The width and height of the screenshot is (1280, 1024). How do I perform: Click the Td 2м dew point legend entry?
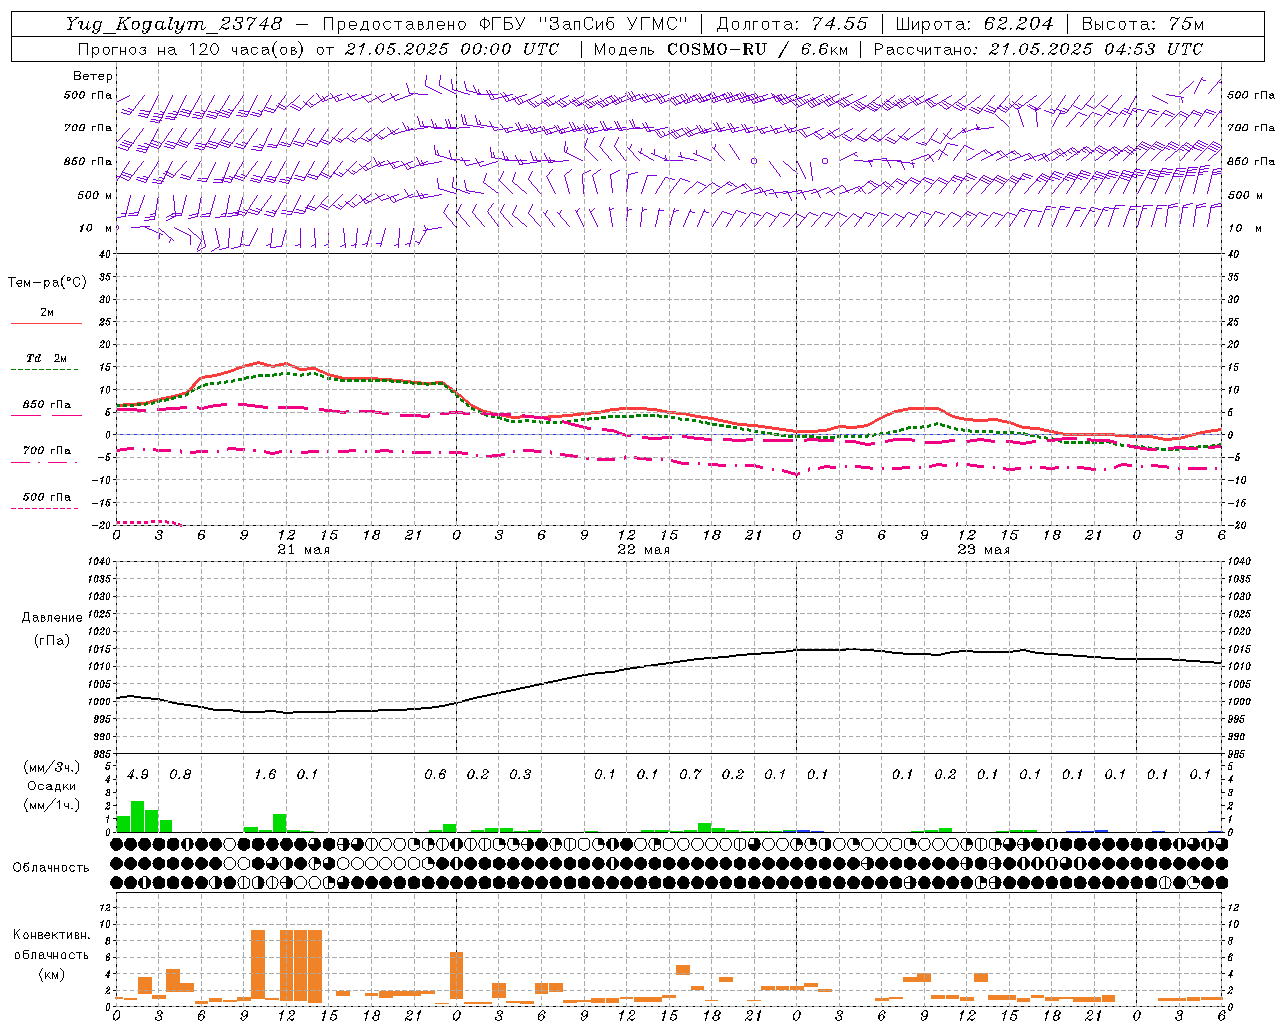46,358
